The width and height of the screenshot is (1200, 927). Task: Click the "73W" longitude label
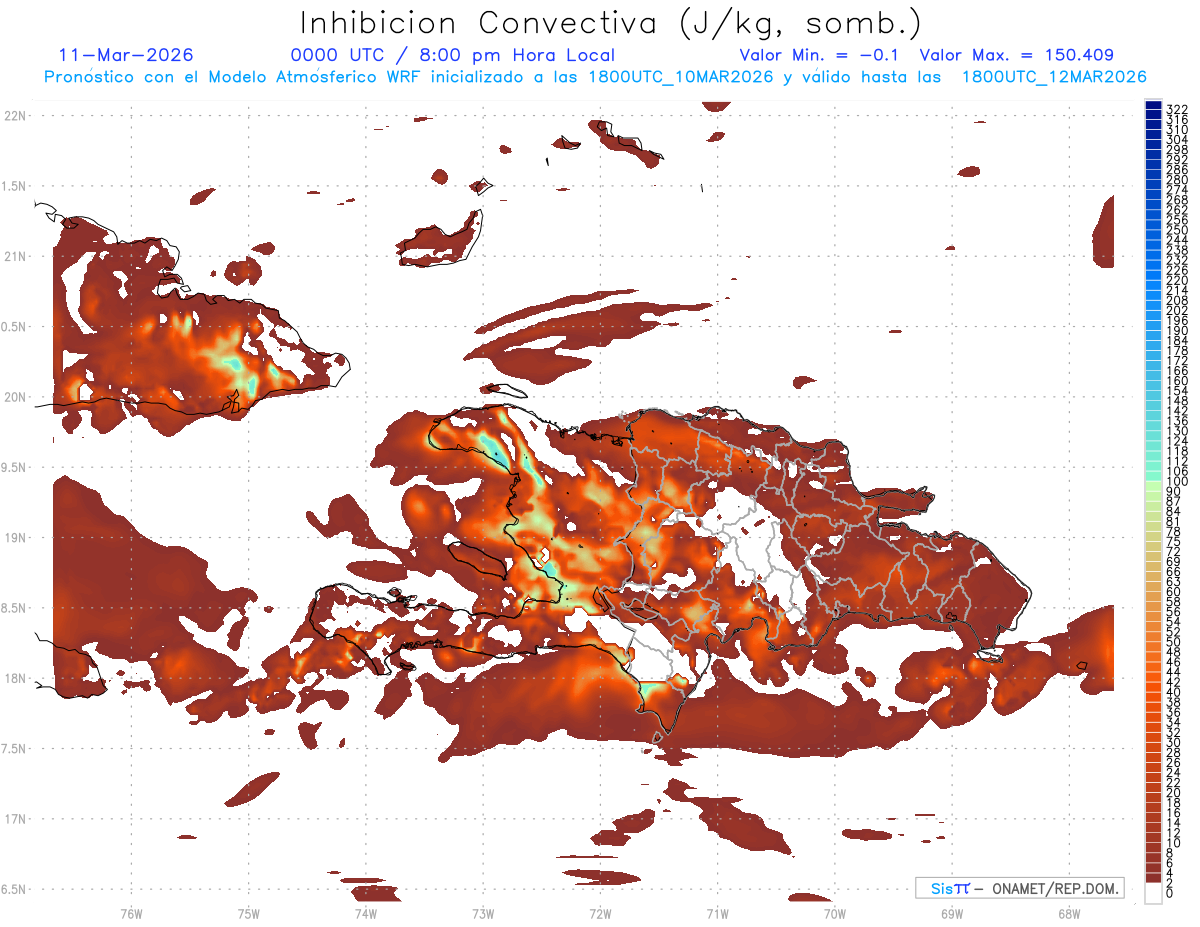coord(483,913)
